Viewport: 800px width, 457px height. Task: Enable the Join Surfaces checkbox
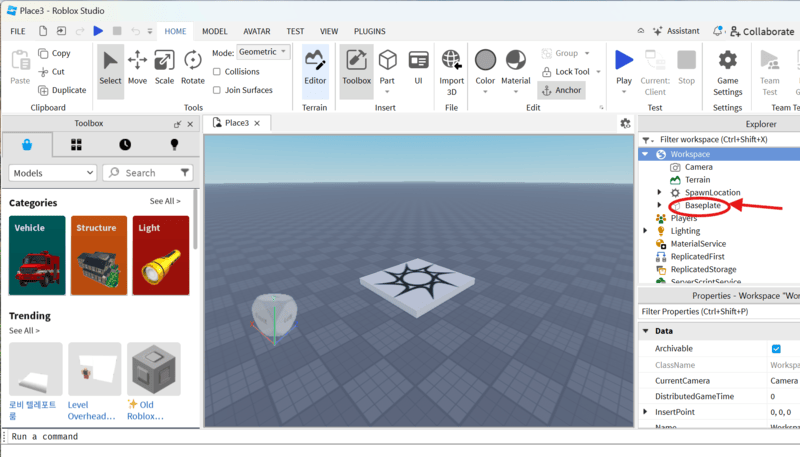(x=217, y=90)
